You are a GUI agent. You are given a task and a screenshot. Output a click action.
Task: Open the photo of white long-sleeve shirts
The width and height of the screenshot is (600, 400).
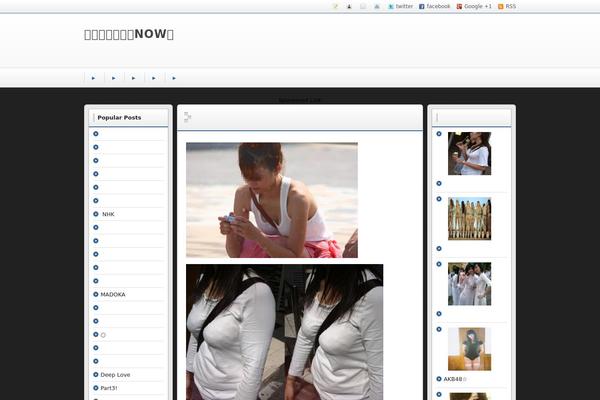[x=284, y=332]
